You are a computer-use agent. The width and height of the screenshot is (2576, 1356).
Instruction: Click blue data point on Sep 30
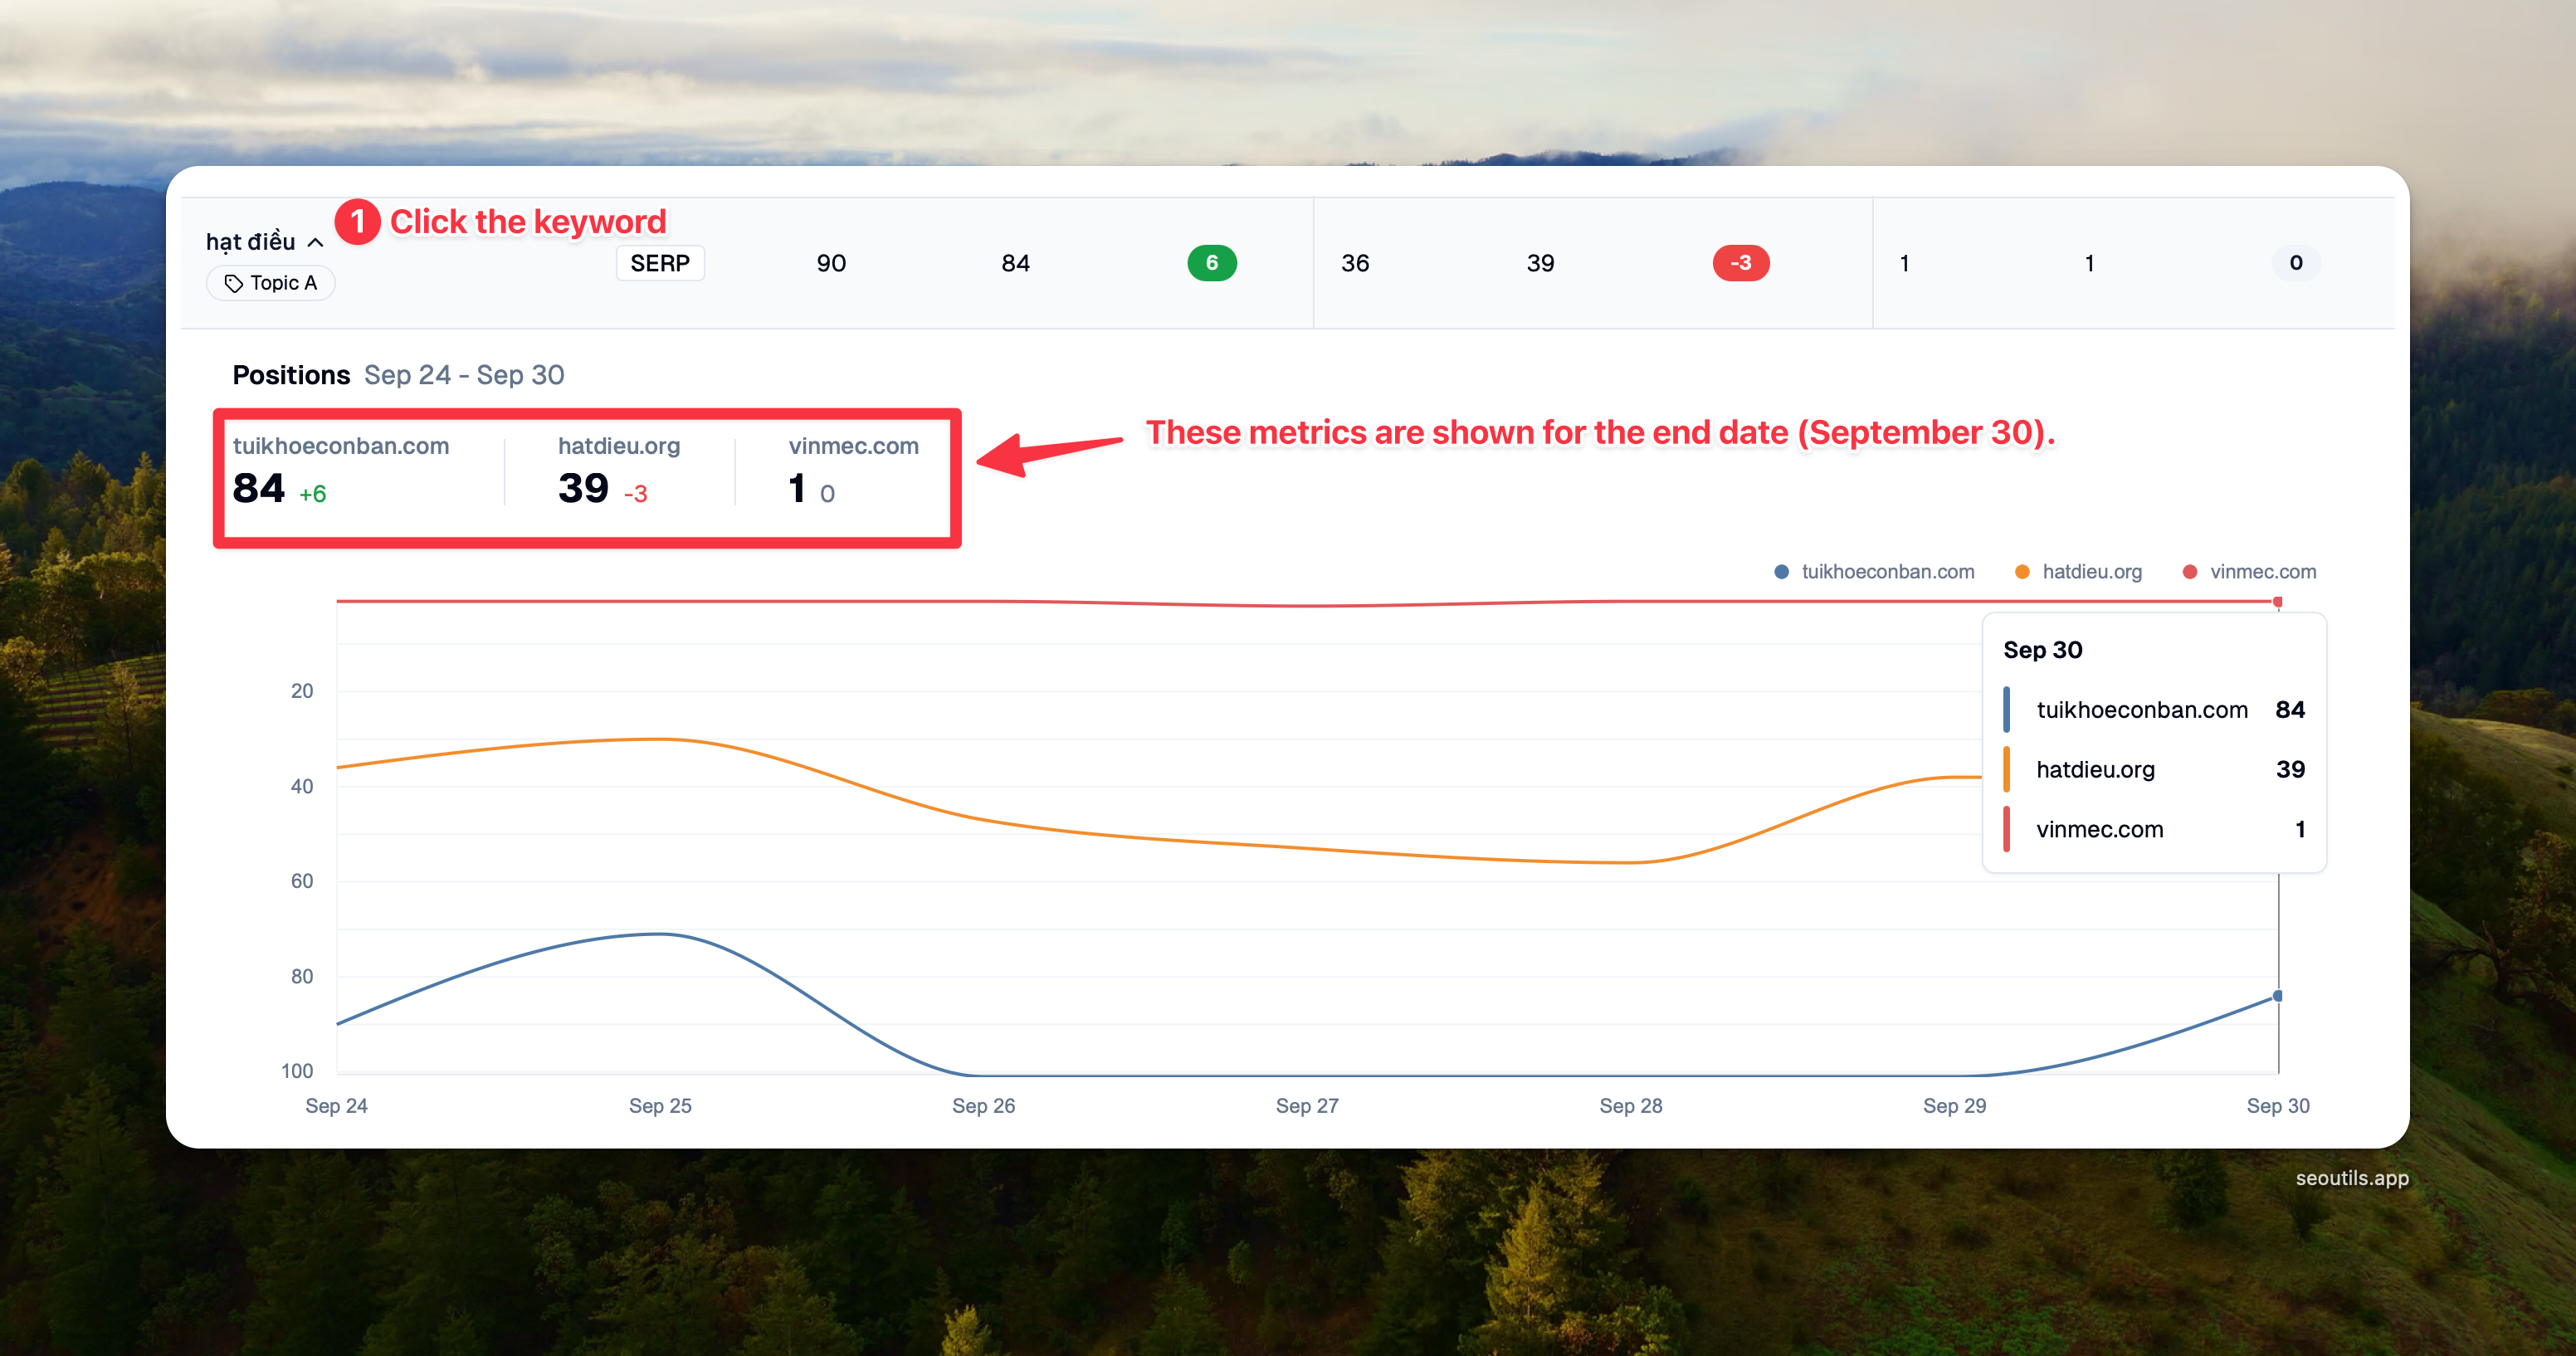click(2277, 996)
